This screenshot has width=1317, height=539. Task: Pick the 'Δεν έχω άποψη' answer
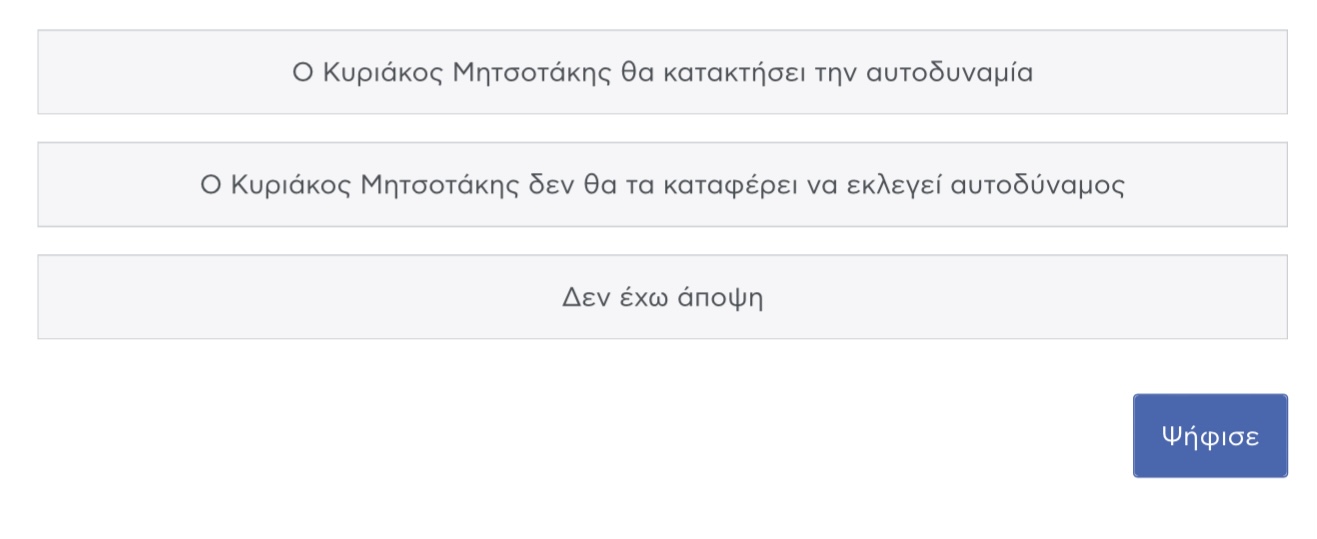click(x=662, y=297)
